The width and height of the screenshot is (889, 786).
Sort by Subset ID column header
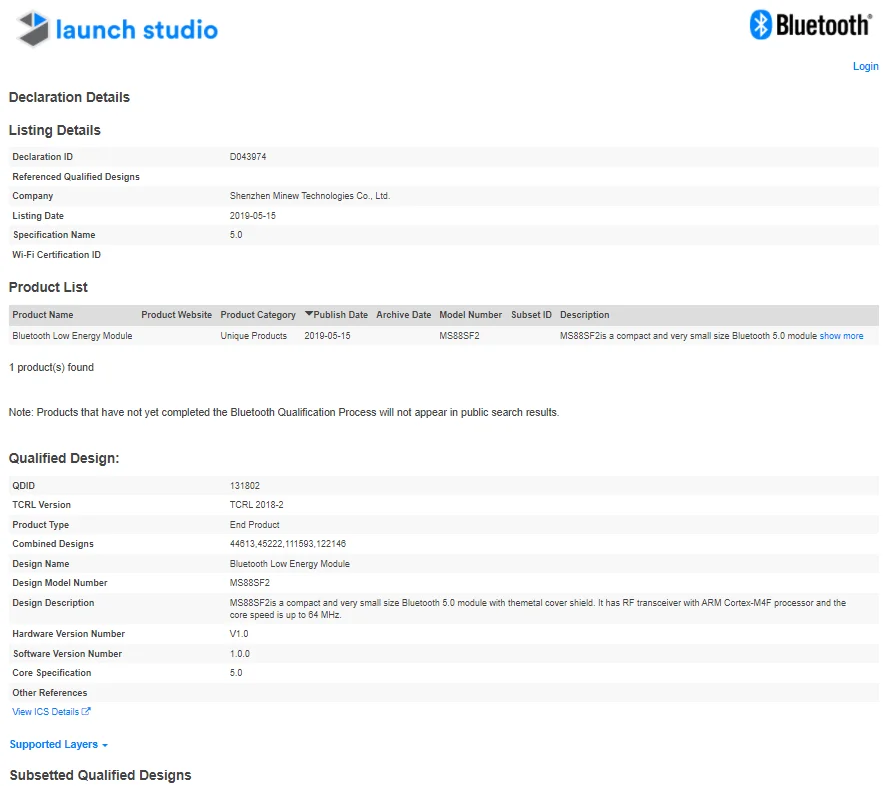(x=531, y=315)
